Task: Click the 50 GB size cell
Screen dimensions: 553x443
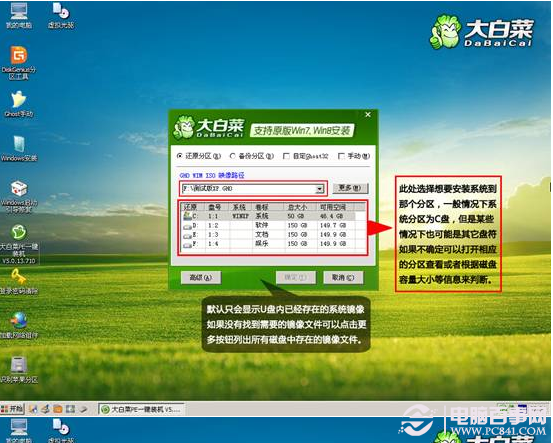Action: 297,216
